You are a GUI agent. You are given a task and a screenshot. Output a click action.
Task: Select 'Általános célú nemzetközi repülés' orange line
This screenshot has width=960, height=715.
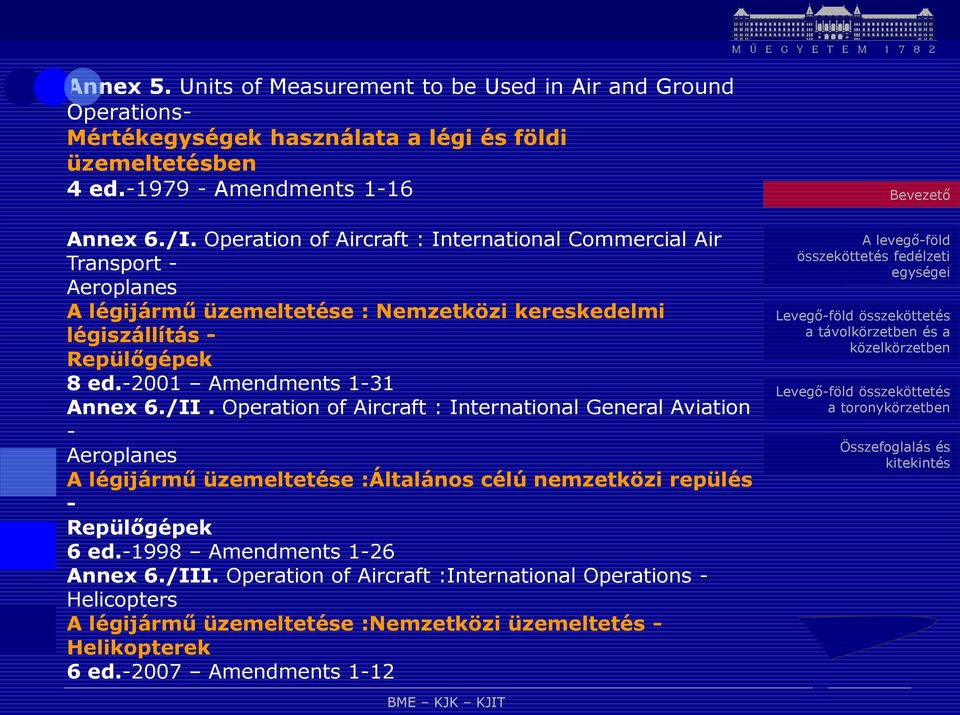[410, 479]
